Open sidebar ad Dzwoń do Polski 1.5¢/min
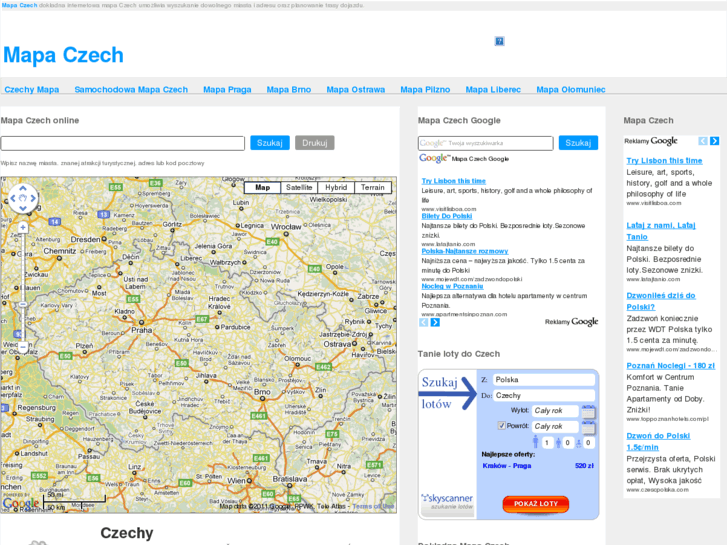 point(658,442)
